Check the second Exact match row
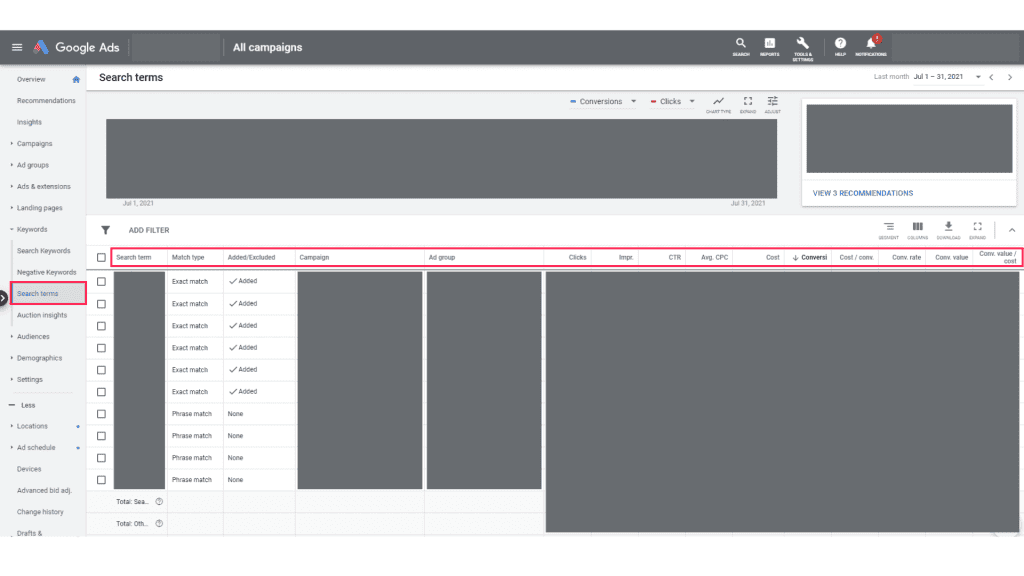The height and width of the screenshot is (576, 1024). pyautogui.click(x=101, y=304)
